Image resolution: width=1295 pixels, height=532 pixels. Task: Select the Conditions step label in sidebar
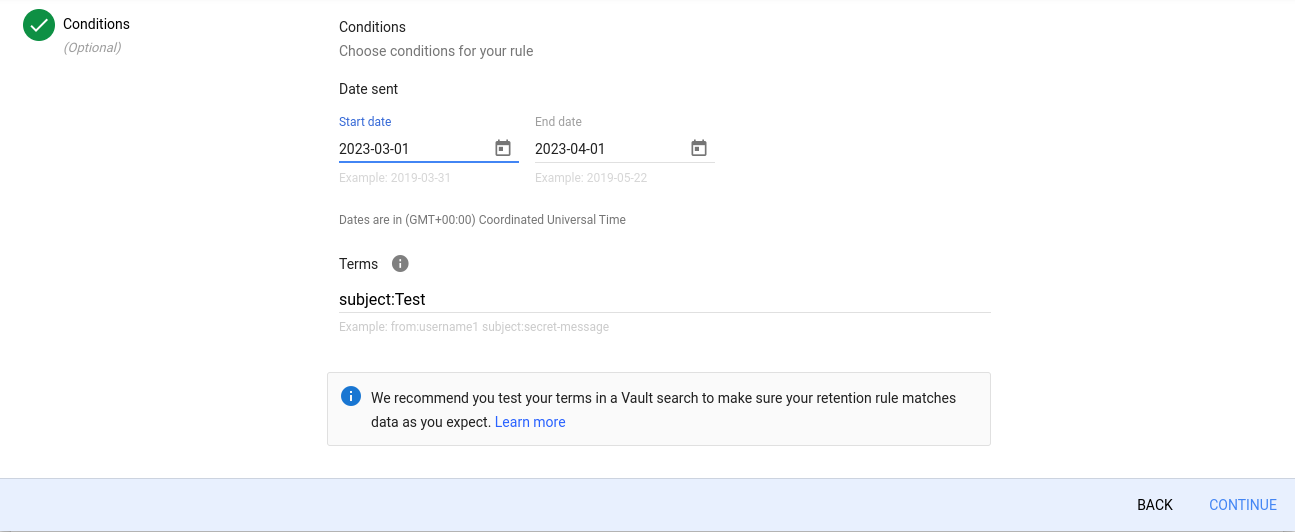point(96,24)
